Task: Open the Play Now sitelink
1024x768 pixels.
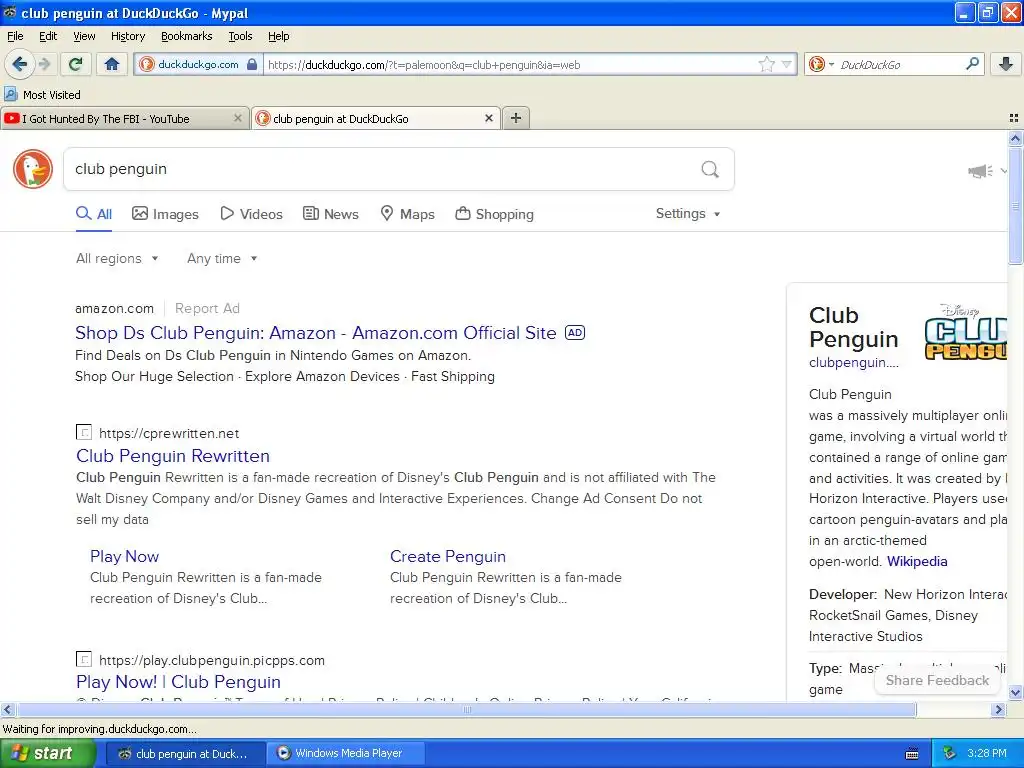Action: click(x=124, y=556)
